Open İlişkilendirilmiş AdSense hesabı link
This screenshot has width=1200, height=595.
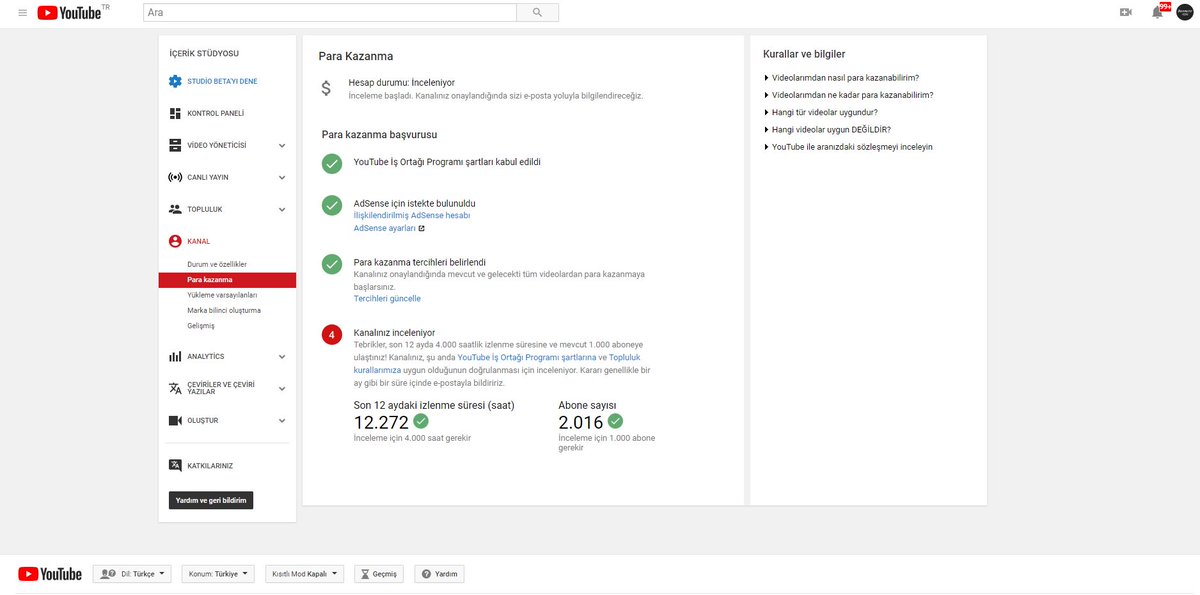tap(412, 215)
